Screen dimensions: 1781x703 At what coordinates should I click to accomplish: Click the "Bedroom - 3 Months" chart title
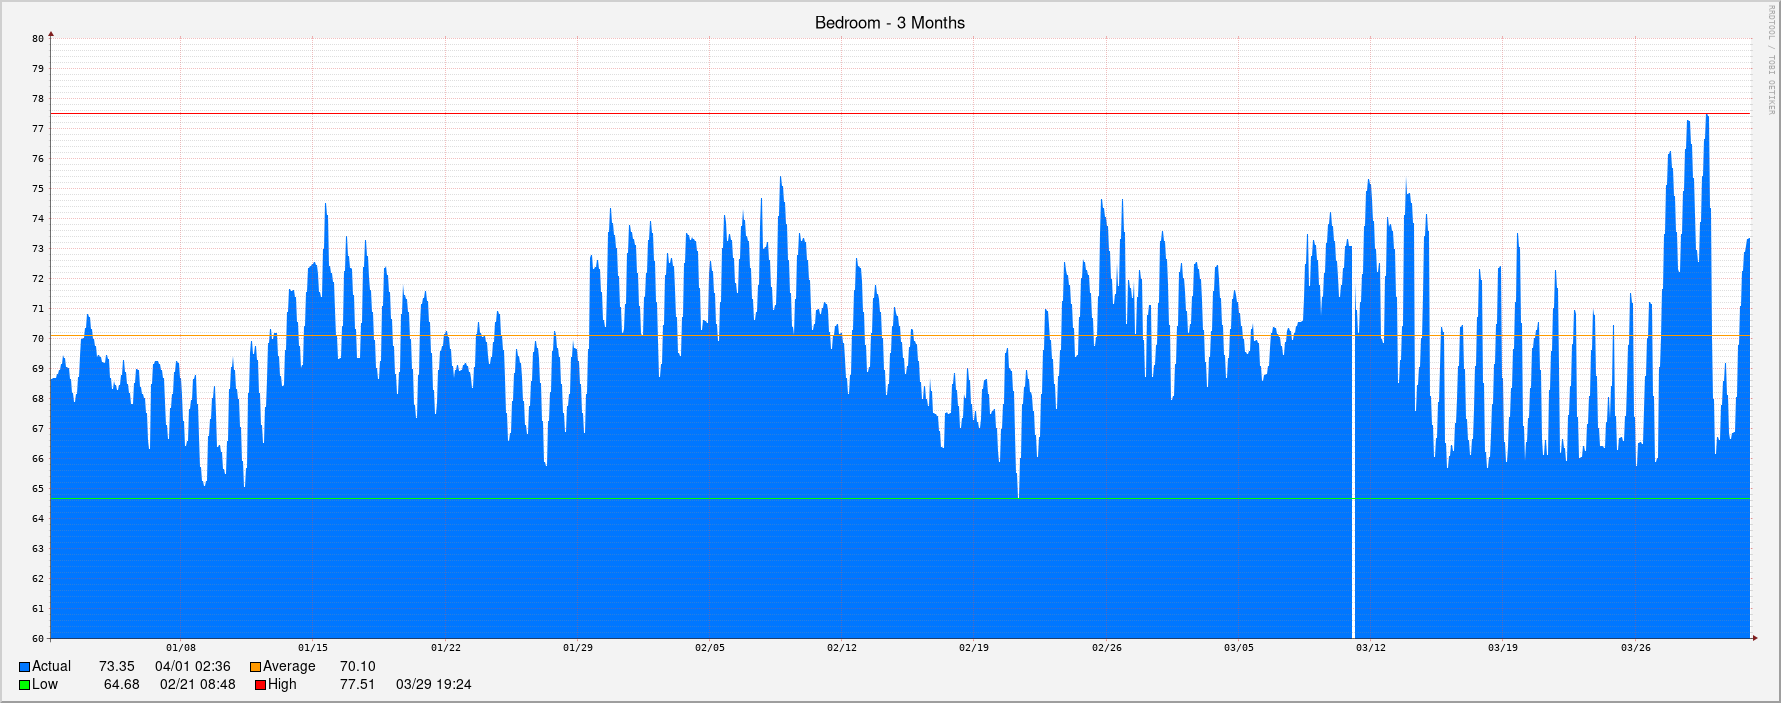889,23
